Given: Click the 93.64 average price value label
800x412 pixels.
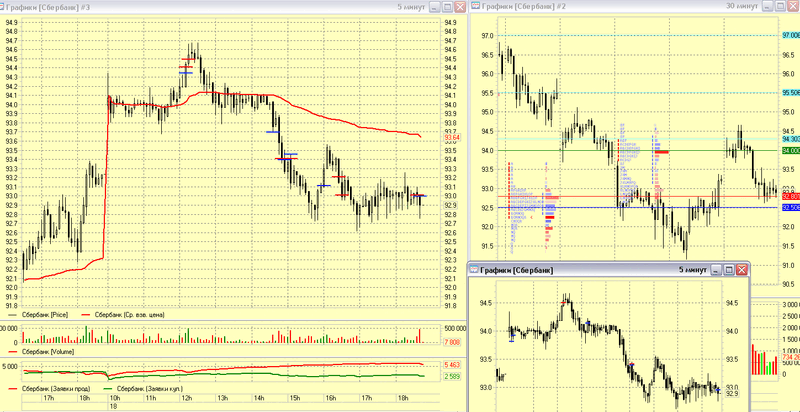Looking at the screenshot, I should tap(452, 137).
